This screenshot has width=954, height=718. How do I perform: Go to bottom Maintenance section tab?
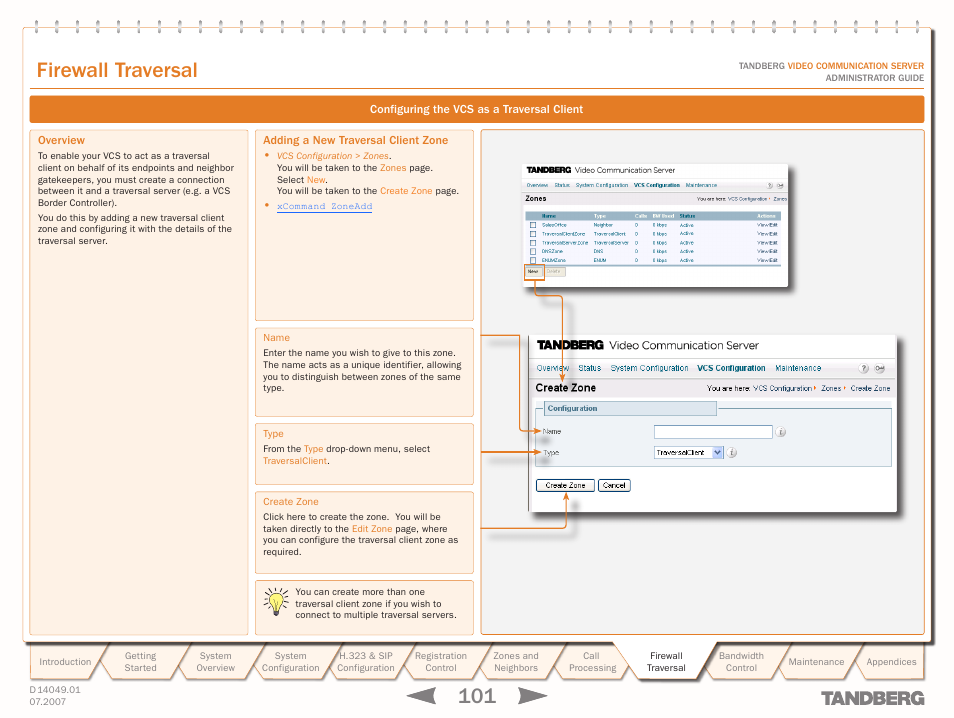(x=816, y=662)
